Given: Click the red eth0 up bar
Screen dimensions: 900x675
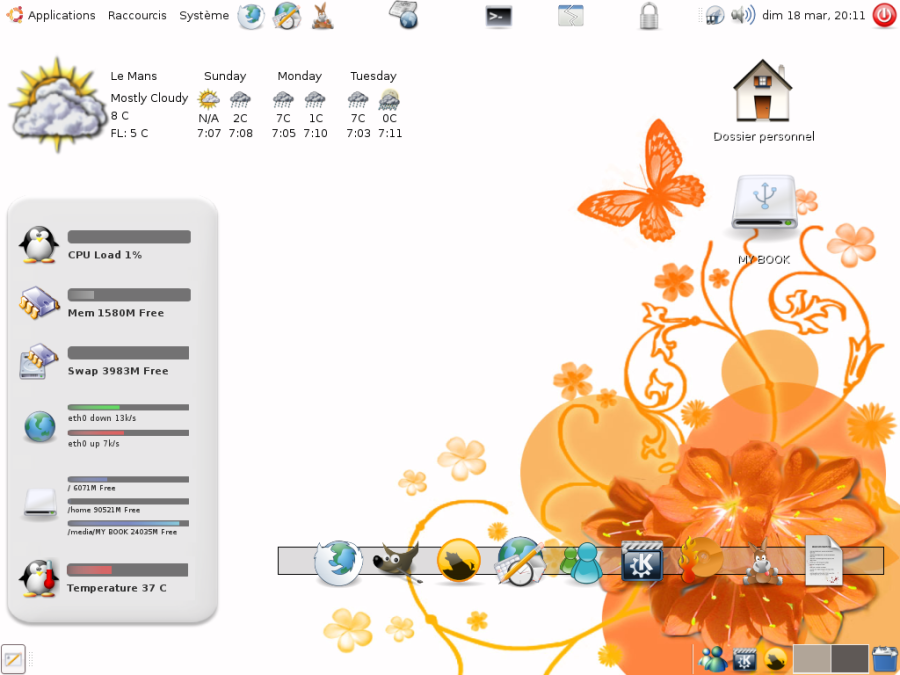Looking at the screenshot, I should 129,433.
